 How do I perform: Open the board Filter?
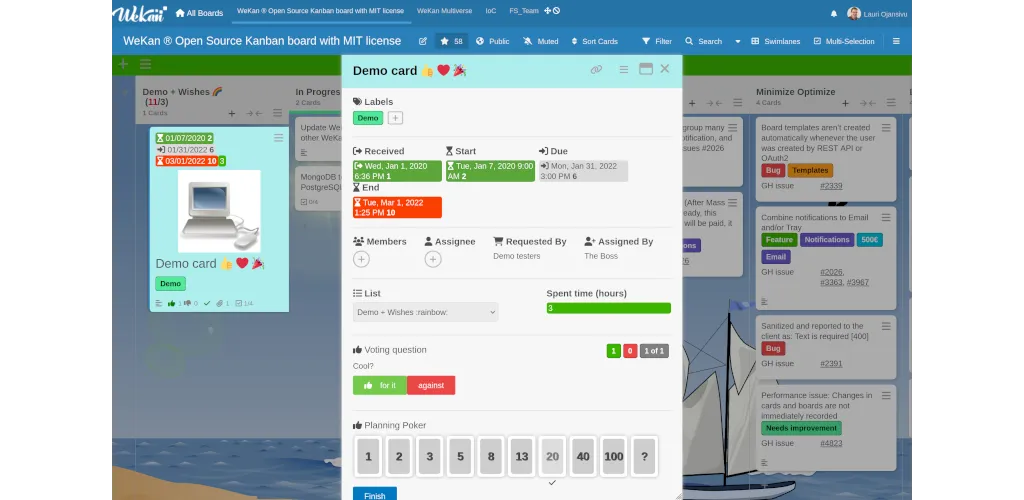point(657,41)
